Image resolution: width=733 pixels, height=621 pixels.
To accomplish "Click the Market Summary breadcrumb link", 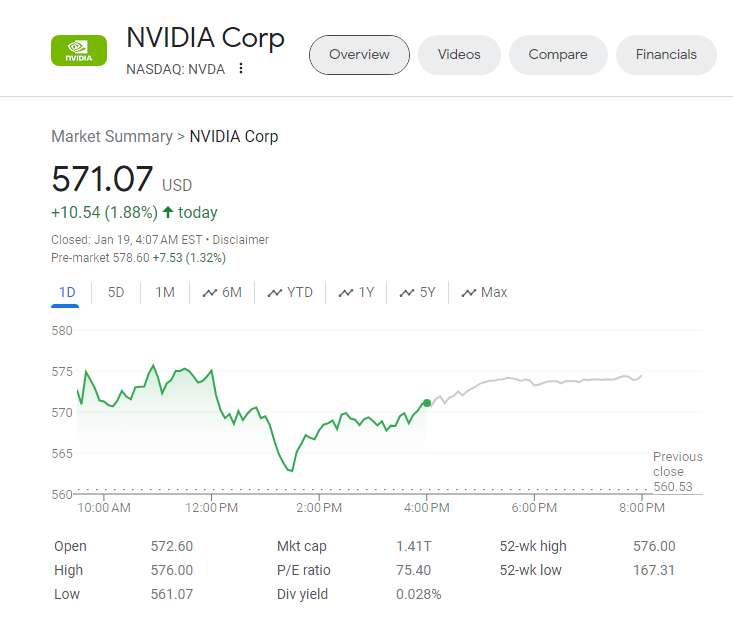I will point(111,136).
